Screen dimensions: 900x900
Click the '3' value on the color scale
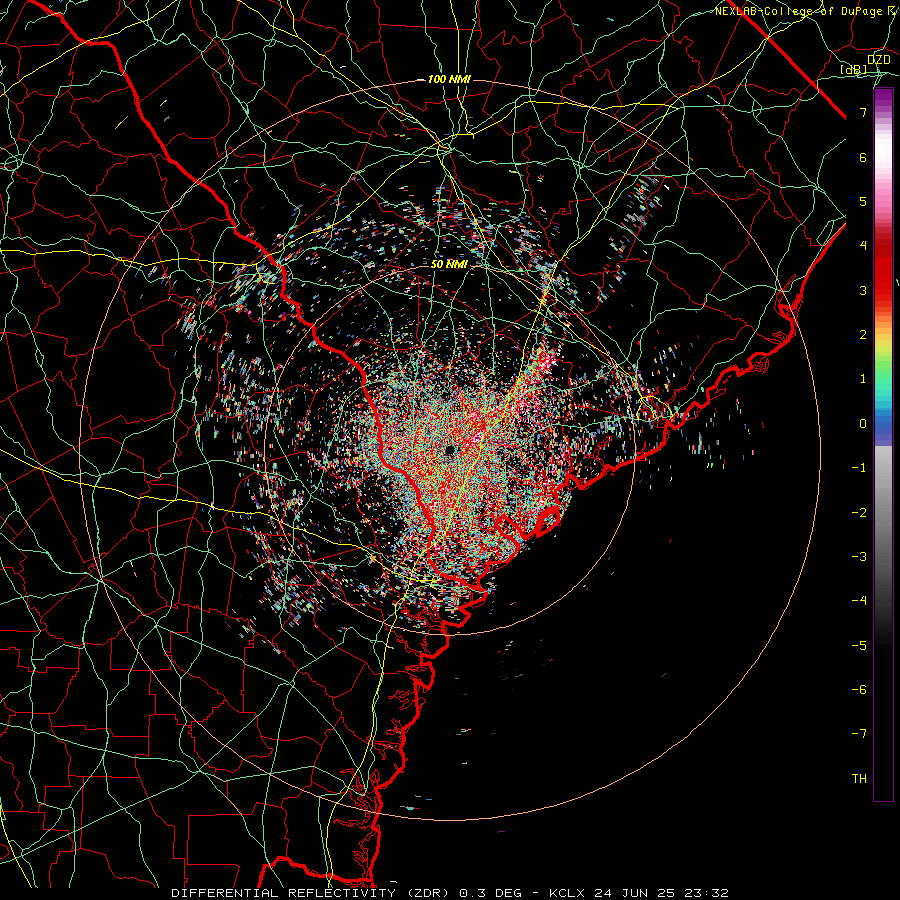[x=863, y=290]
